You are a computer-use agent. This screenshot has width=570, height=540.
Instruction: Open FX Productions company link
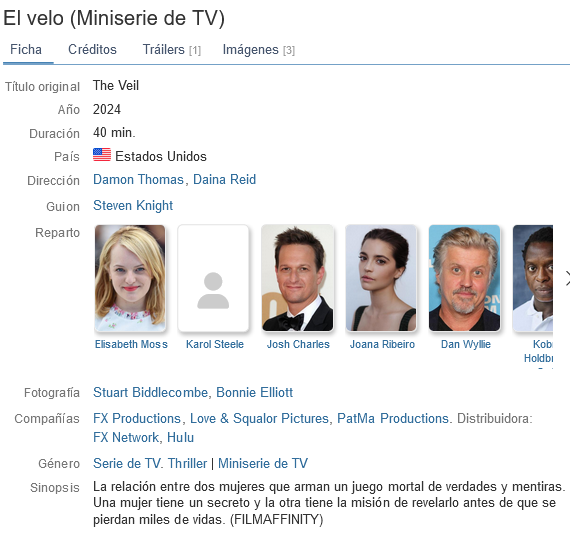(137, 419)
